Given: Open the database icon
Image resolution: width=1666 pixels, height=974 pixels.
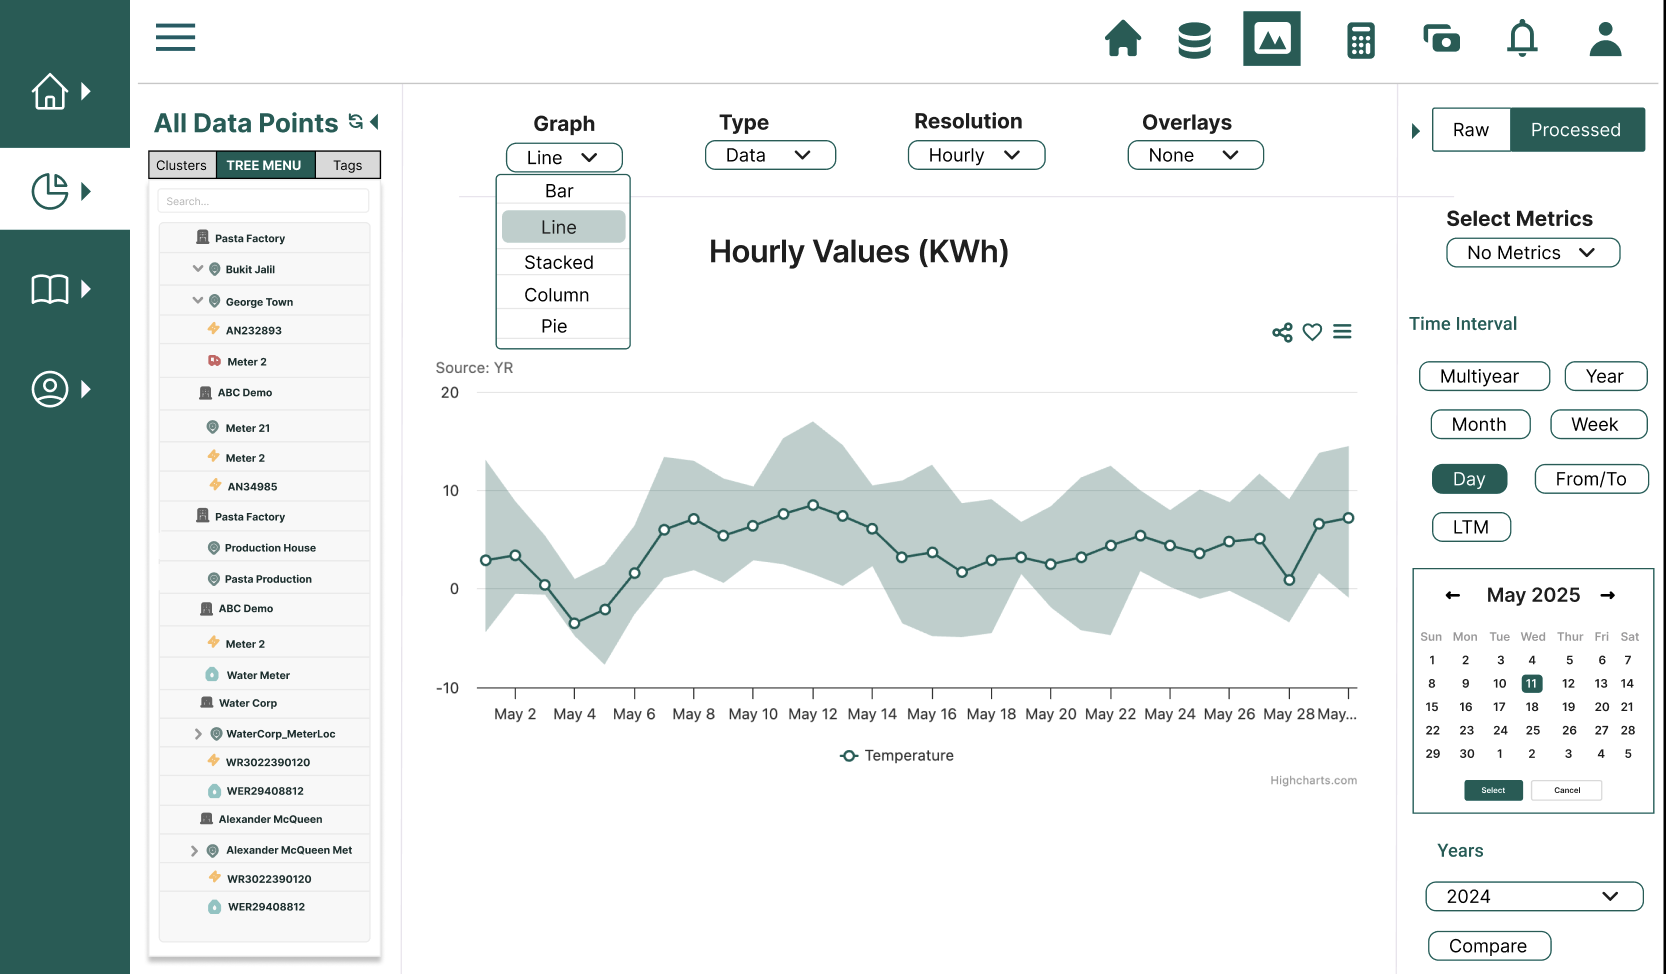Looking at the screenshot, I should click(1194, 40).
